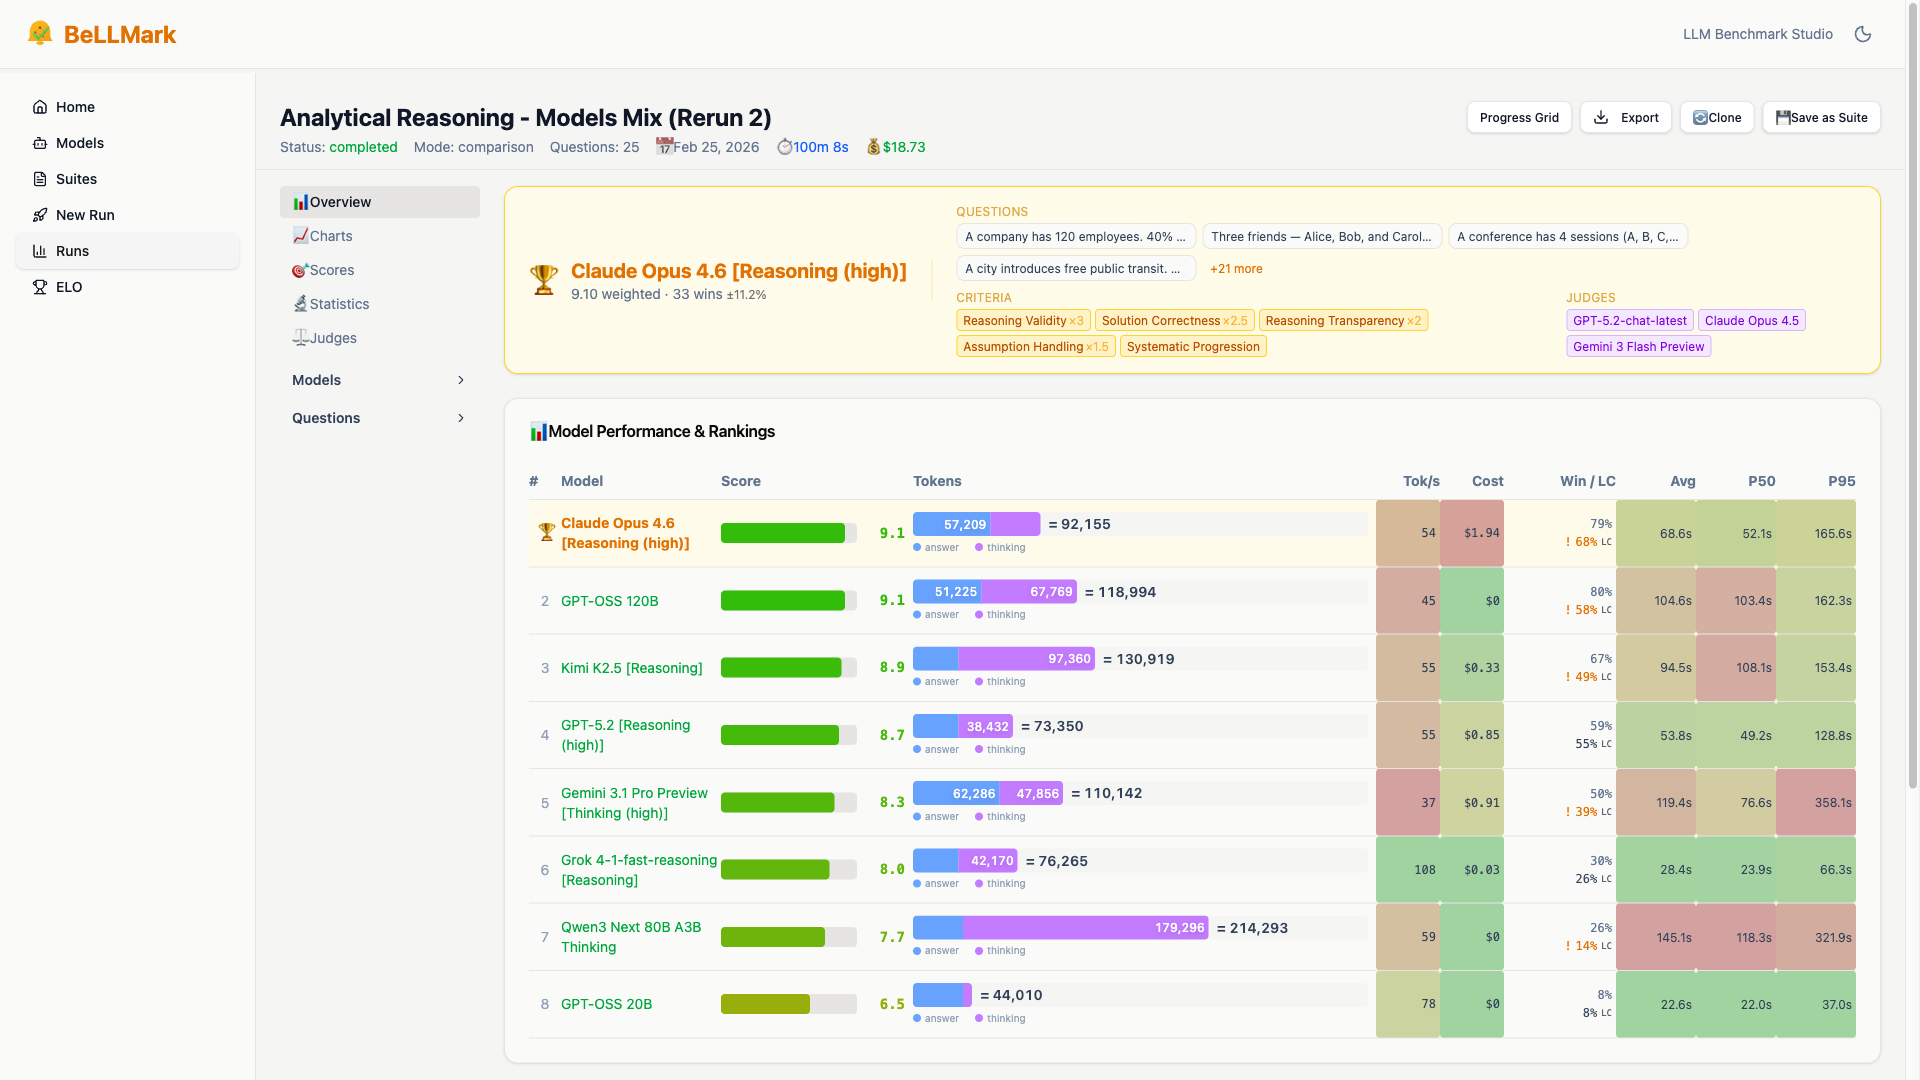This screenshot has height=1080, width=1920.
Task: Save this run as a Suite
Action: click(1821, 117)
